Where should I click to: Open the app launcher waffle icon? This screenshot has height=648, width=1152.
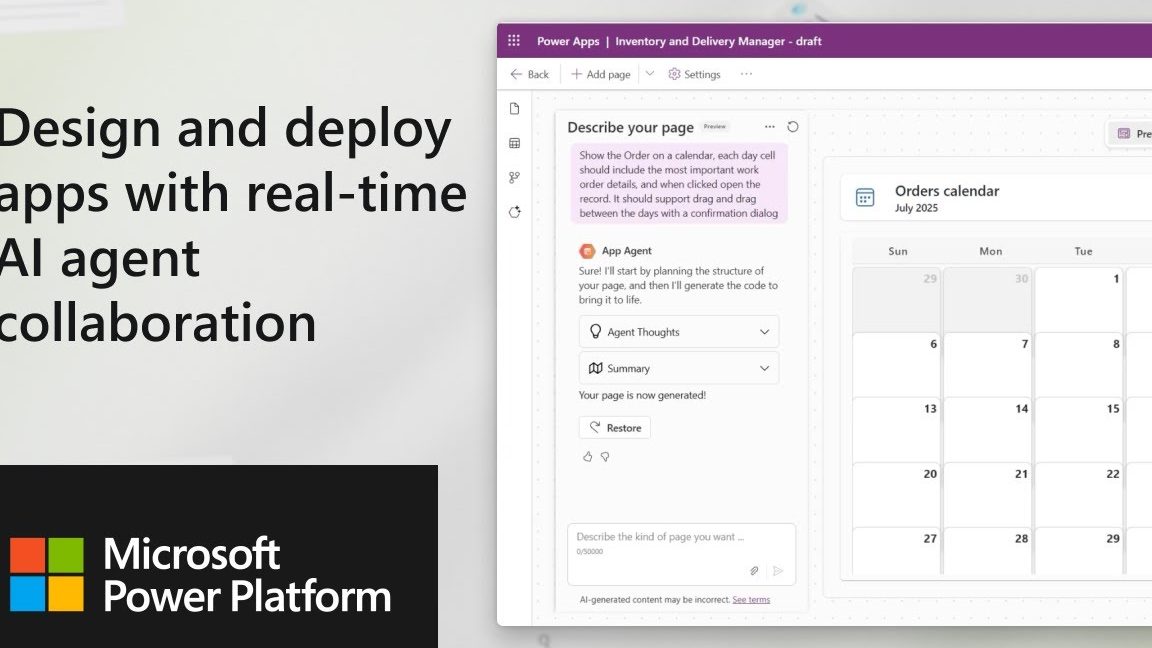pos(514,40)
